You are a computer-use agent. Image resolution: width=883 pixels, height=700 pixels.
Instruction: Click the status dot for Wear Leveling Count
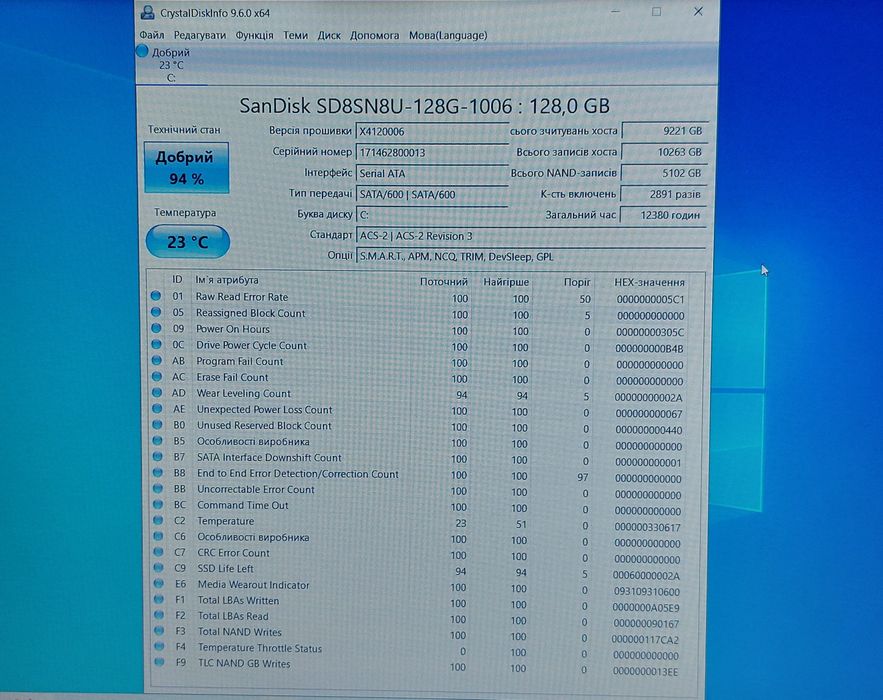point(157,393)
